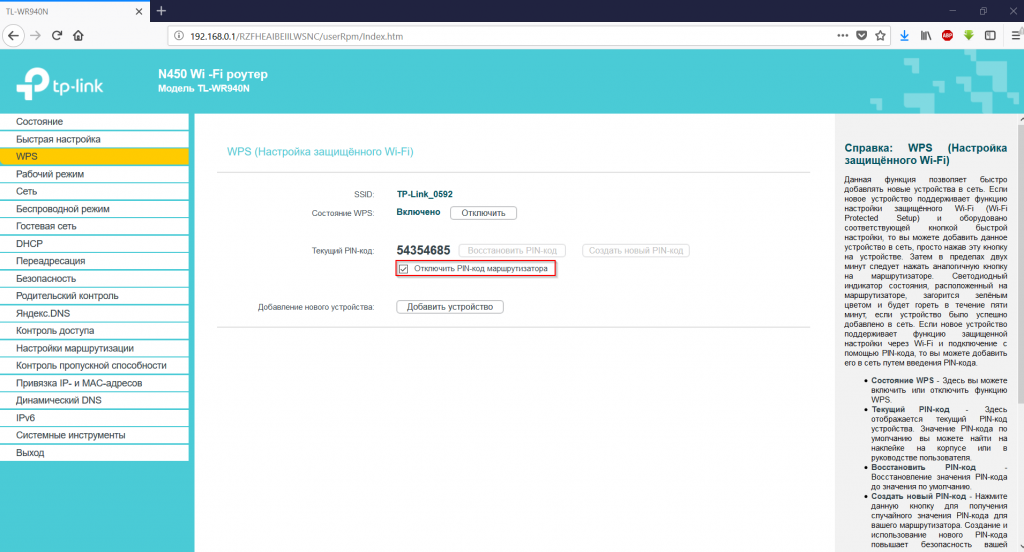Bookmark this page with the star icon

[x=880, y=36]
